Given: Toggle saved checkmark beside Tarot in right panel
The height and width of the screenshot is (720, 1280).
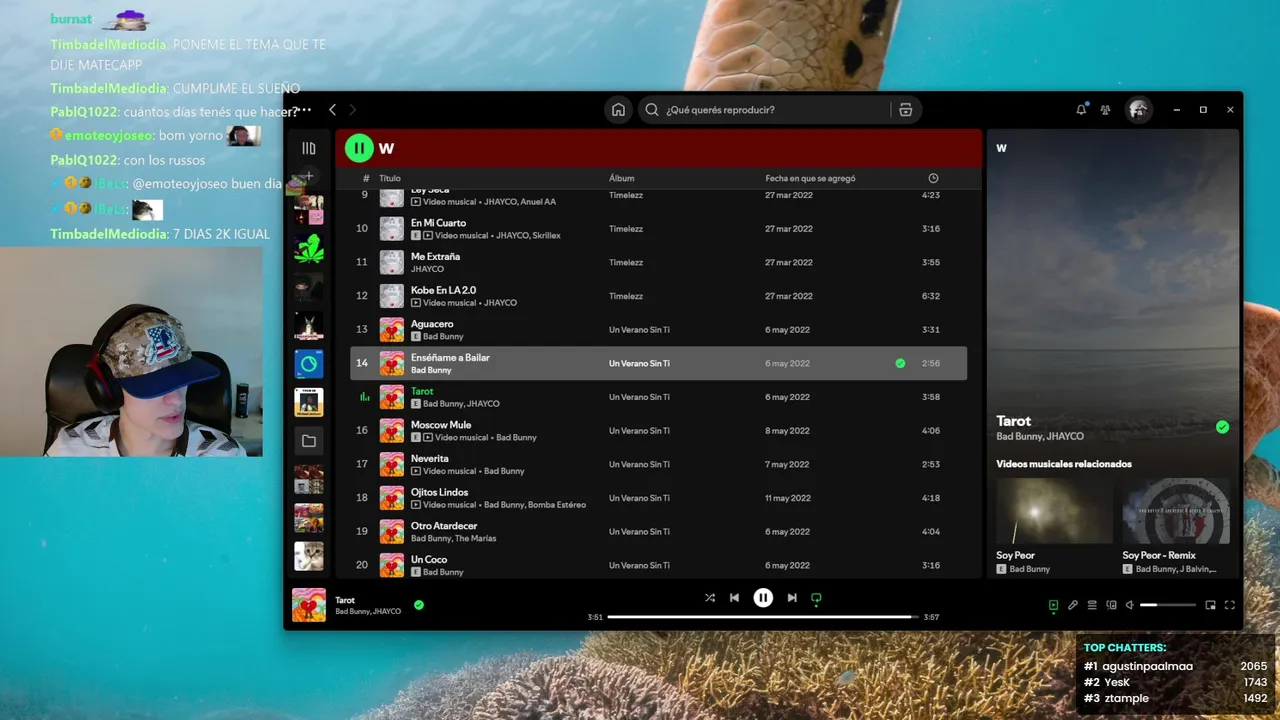Looking at the screenshot, I should coord(1222,427).
